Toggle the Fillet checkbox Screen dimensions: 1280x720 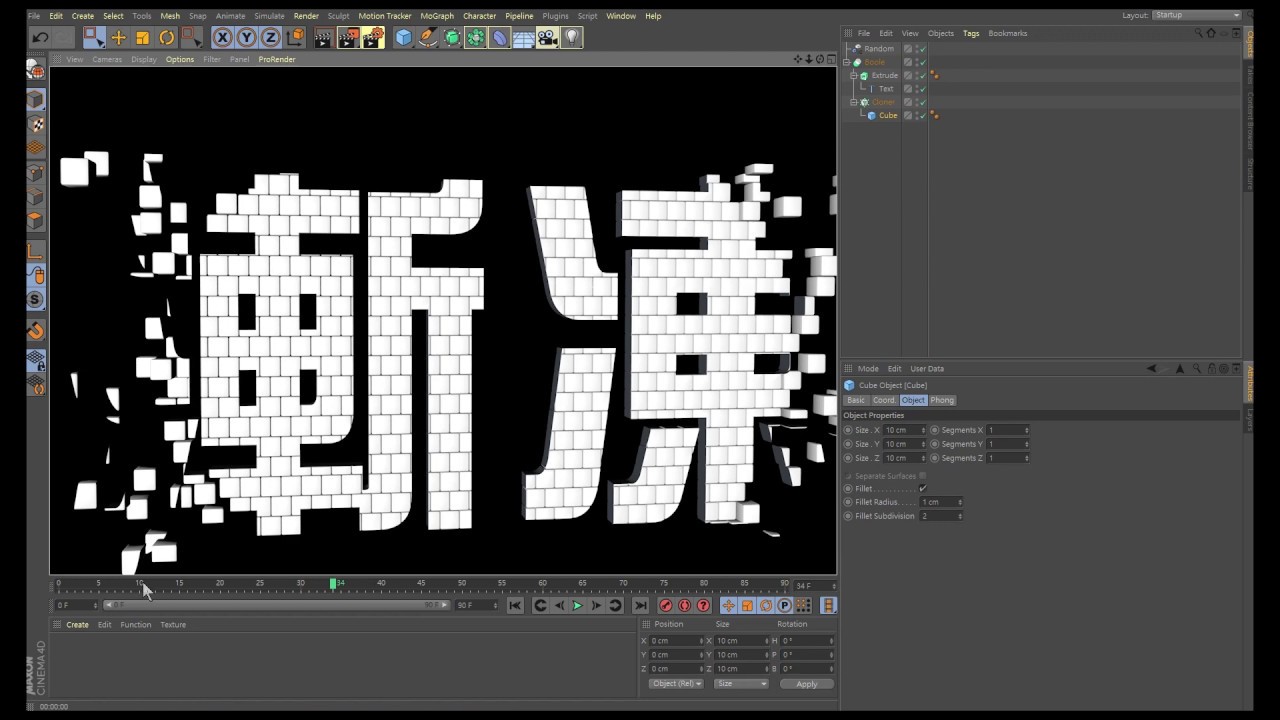click(x=922, y=488)
